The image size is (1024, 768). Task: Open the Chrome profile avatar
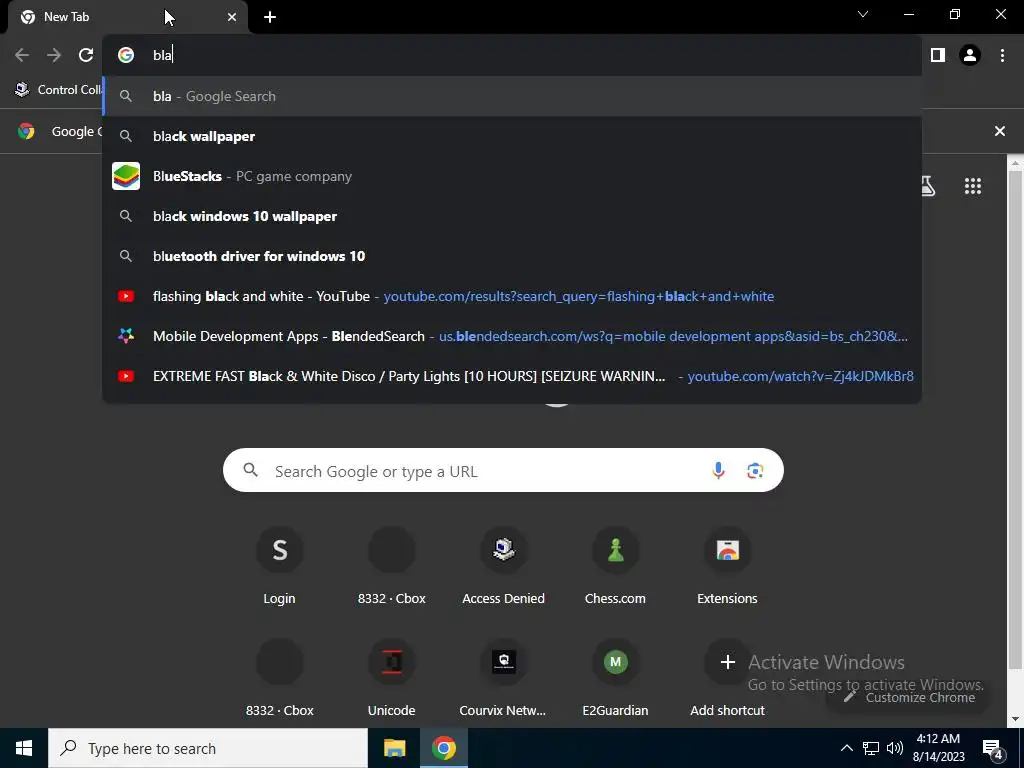tap(970, 55)
